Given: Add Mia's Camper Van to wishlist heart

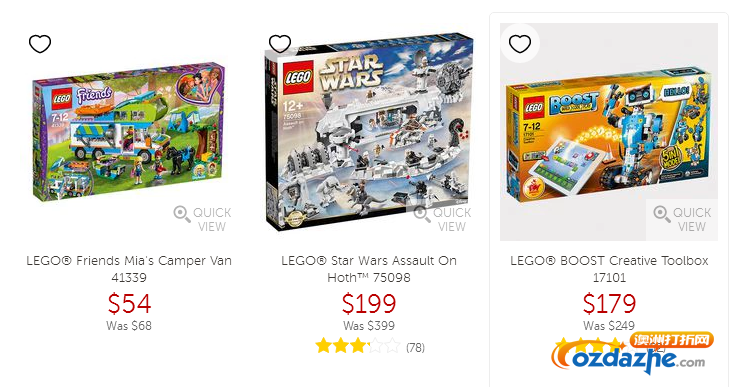Looking at the screenshot, I should [40, 44].
